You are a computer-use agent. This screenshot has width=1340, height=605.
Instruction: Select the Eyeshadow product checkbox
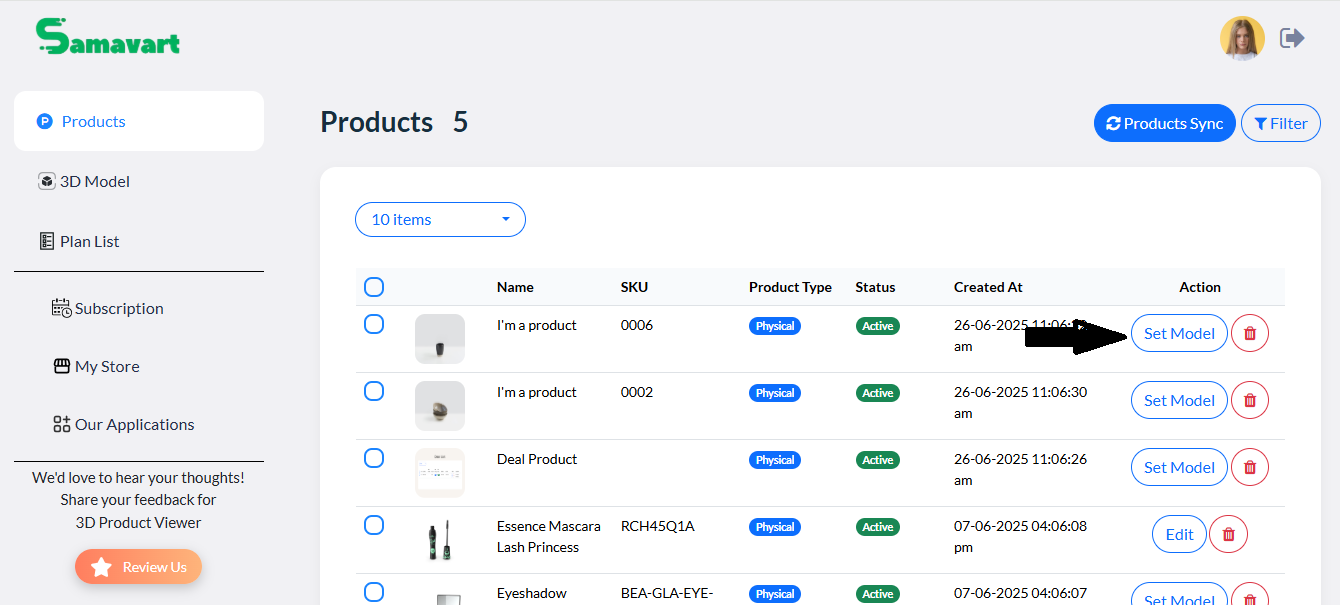[x=374, y=592]
